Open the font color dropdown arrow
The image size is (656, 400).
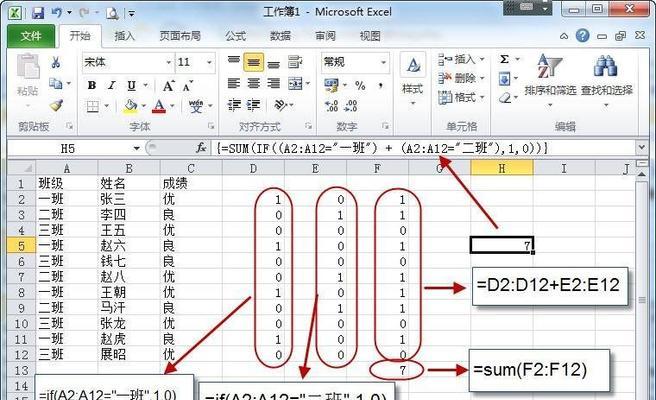[172, 106]
